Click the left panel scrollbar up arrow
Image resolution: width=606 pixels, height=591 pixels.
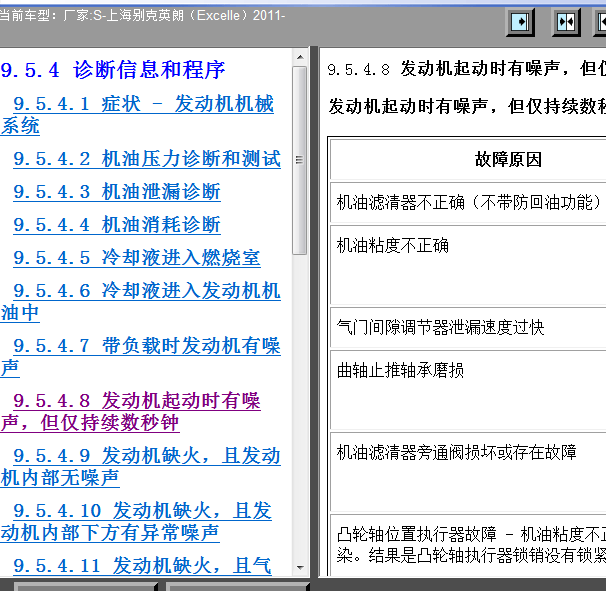[300, 57]
